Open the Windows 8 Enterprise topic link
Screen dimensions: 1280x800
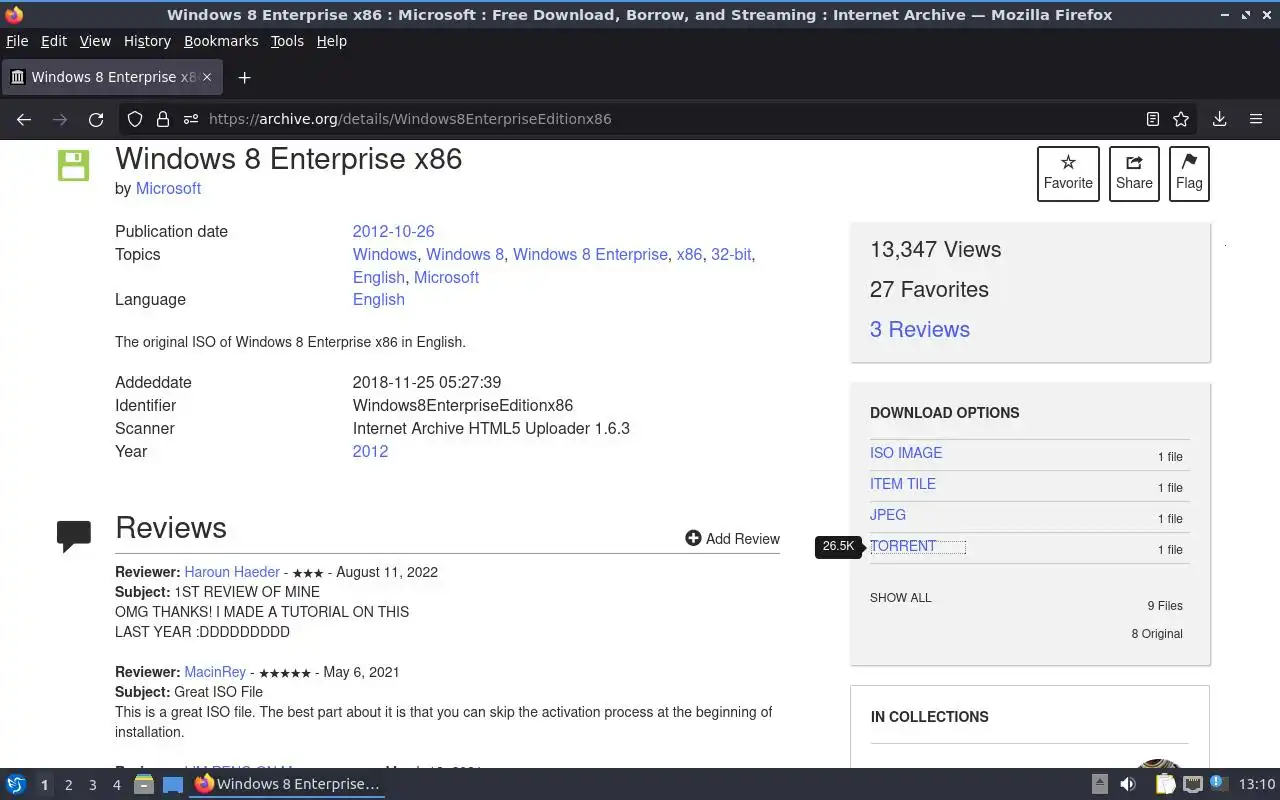click(x=590, y=254)
